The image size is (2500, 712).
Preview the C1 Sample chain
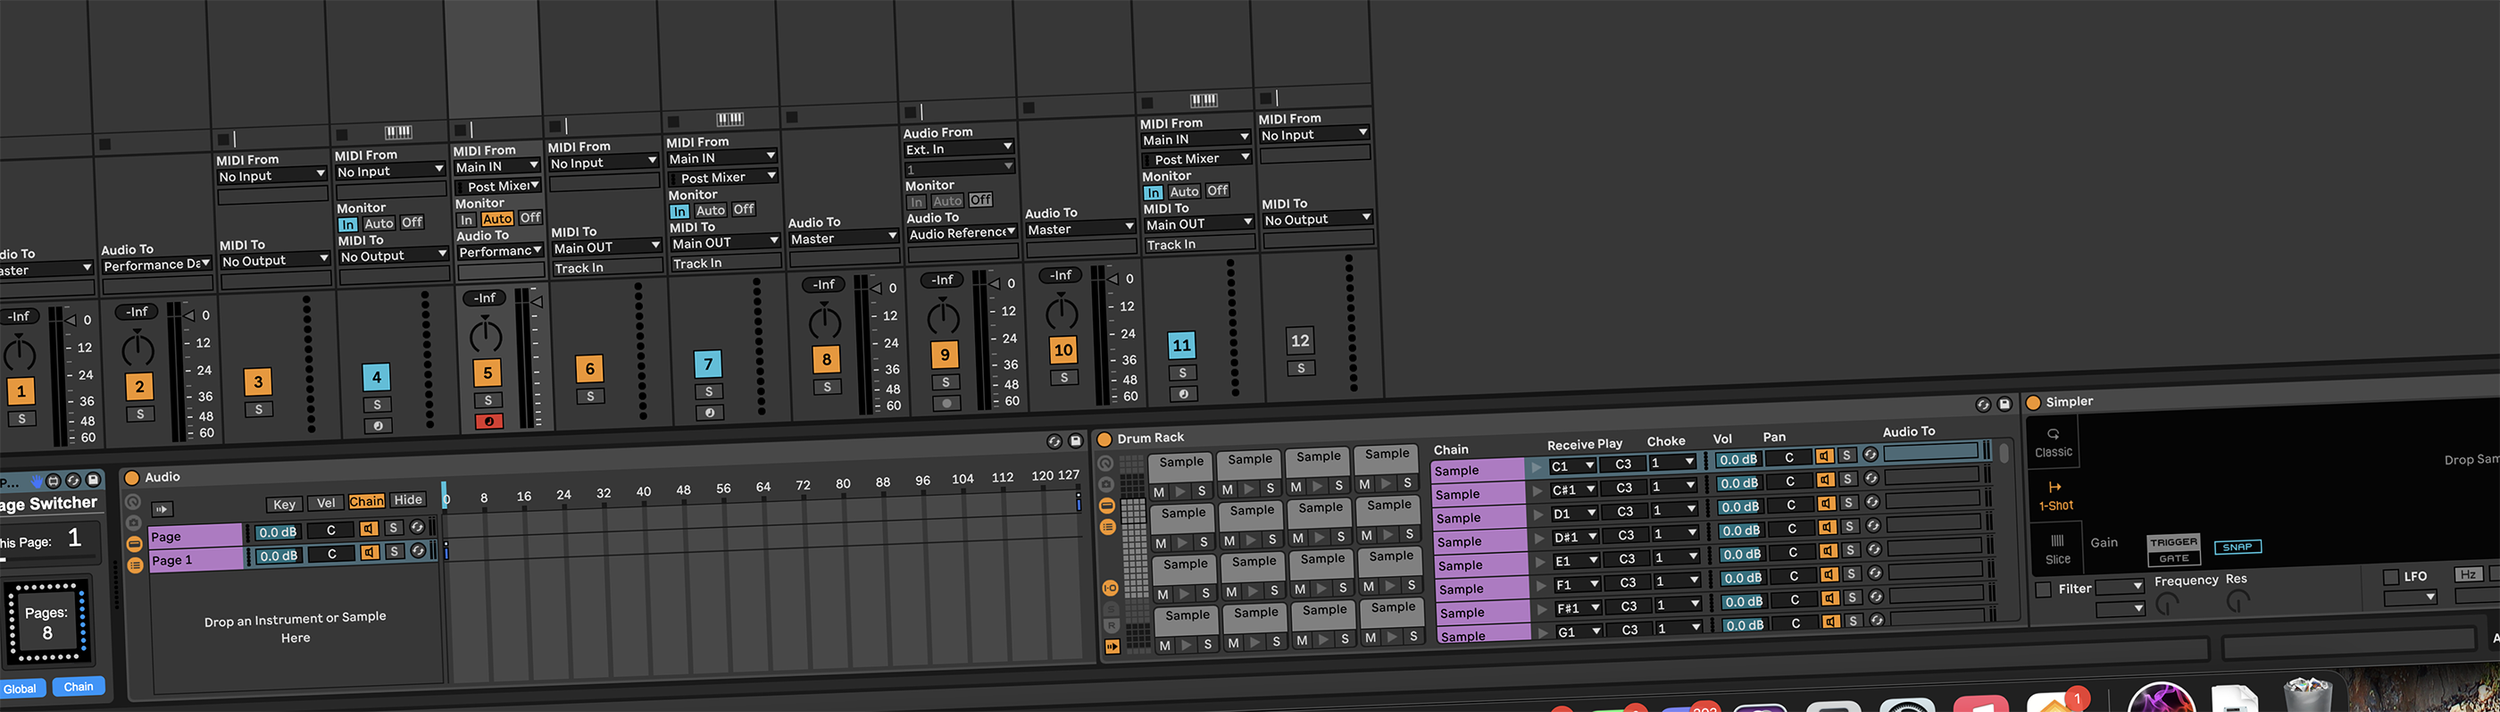coord(1537,467)
